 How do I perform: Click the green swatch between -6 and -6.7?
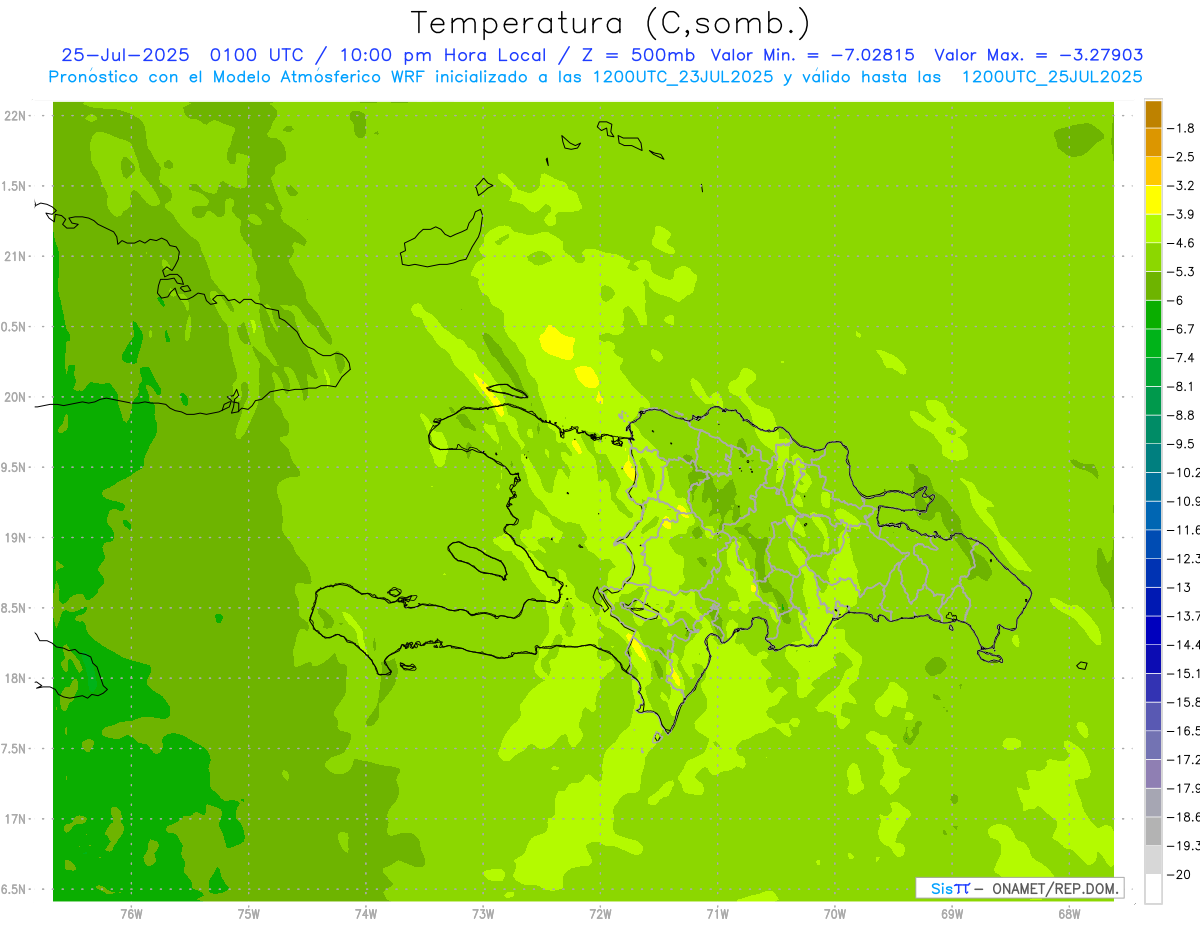pyautogui.click(x=1153, y=315)
